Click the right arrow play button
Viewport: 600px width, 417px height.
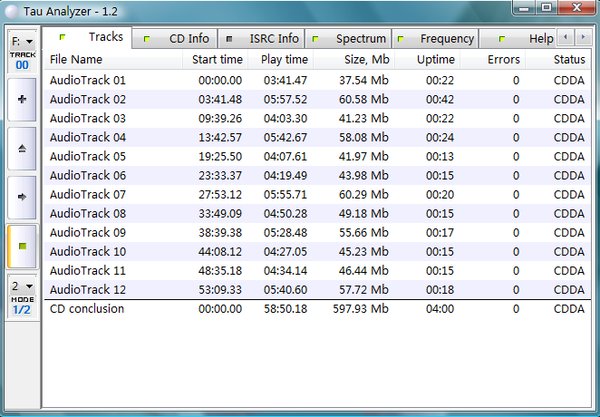[22, 197]
